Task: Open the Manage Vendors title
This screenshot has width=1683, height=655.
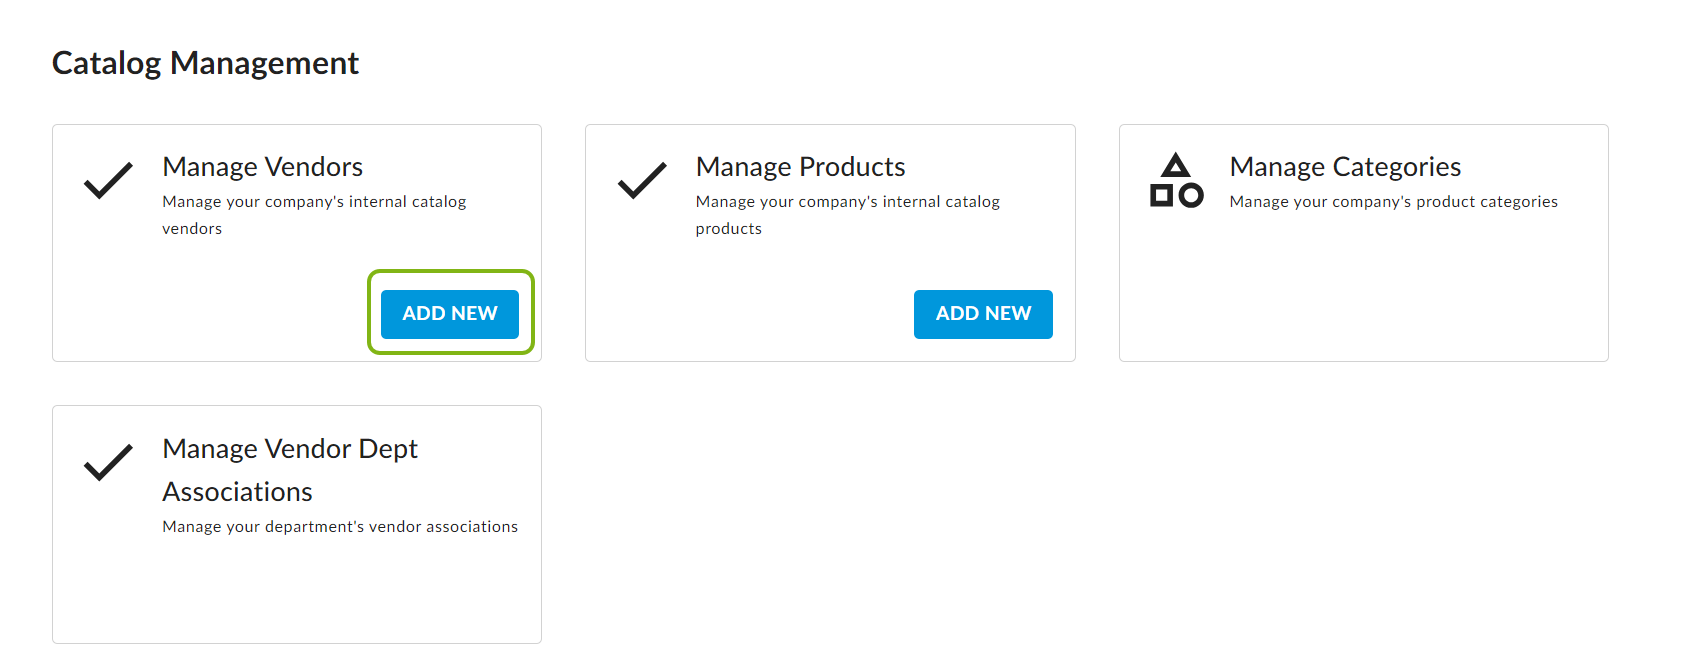Action: click(263, 167)
